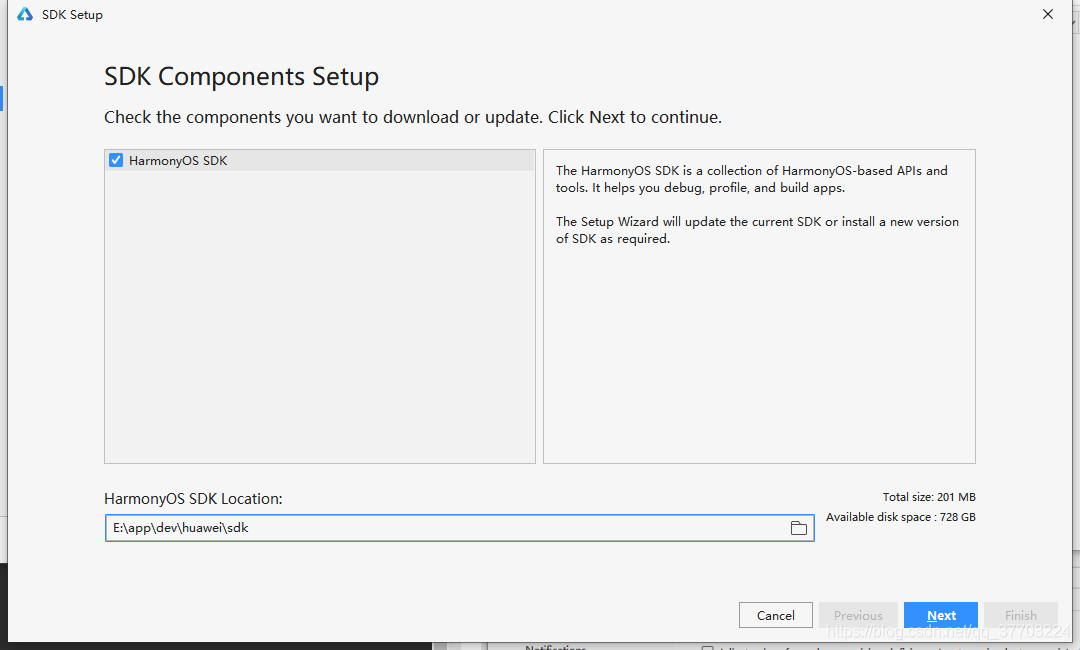This screenshot has height=650, width=1080.
Task: Cancel the SDK setup wizard
Action: 776,615
